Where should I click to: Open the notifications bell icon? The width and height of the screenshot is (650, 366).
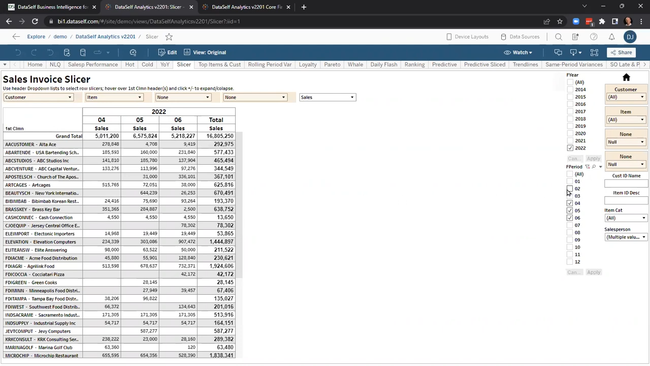611,37
